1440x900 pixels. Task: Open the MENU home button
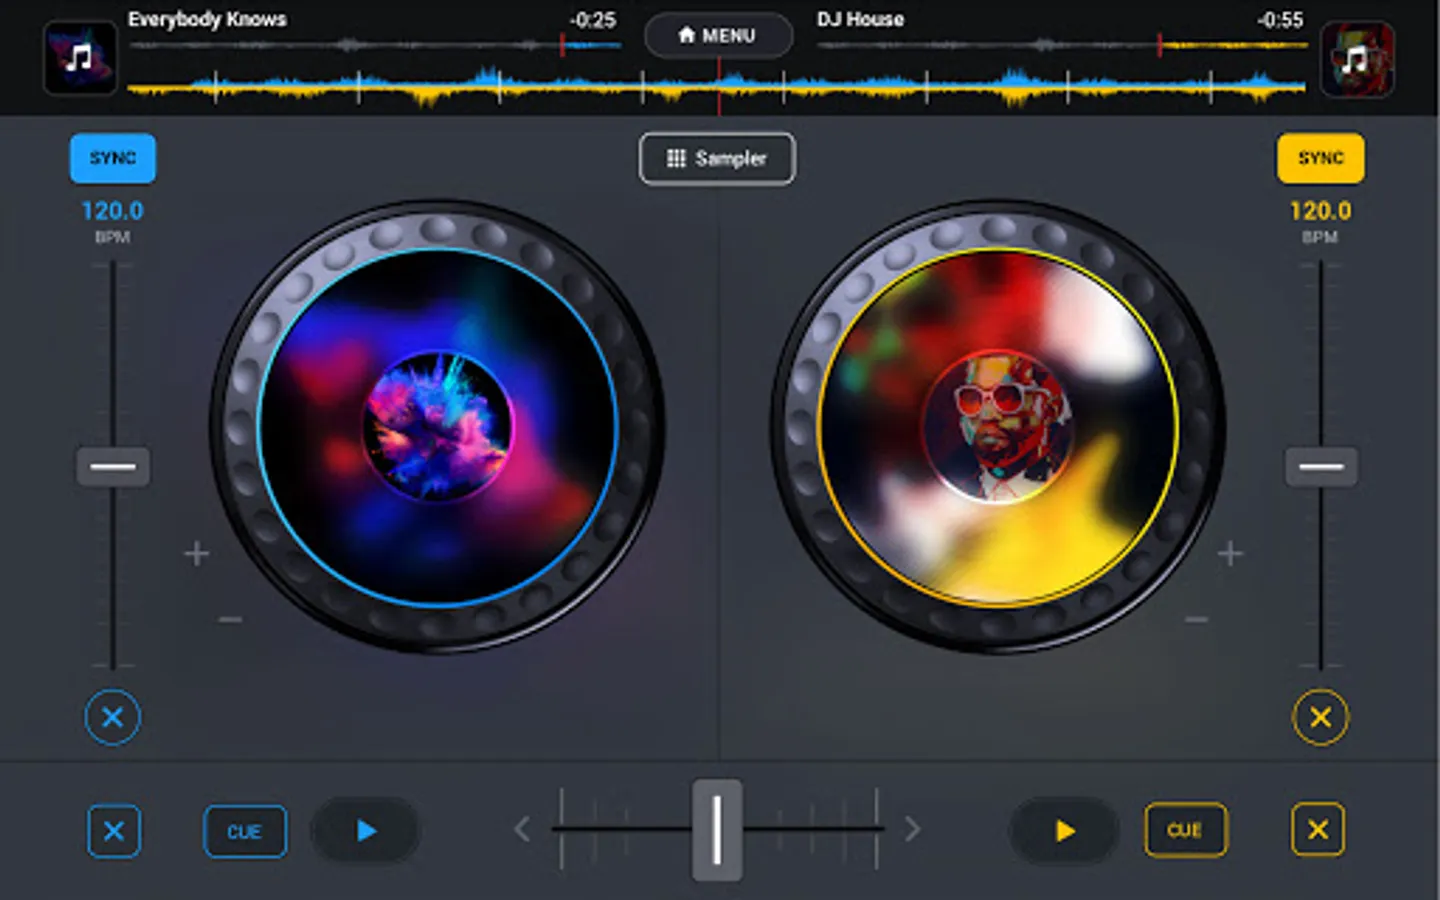[x=718, y=35]
